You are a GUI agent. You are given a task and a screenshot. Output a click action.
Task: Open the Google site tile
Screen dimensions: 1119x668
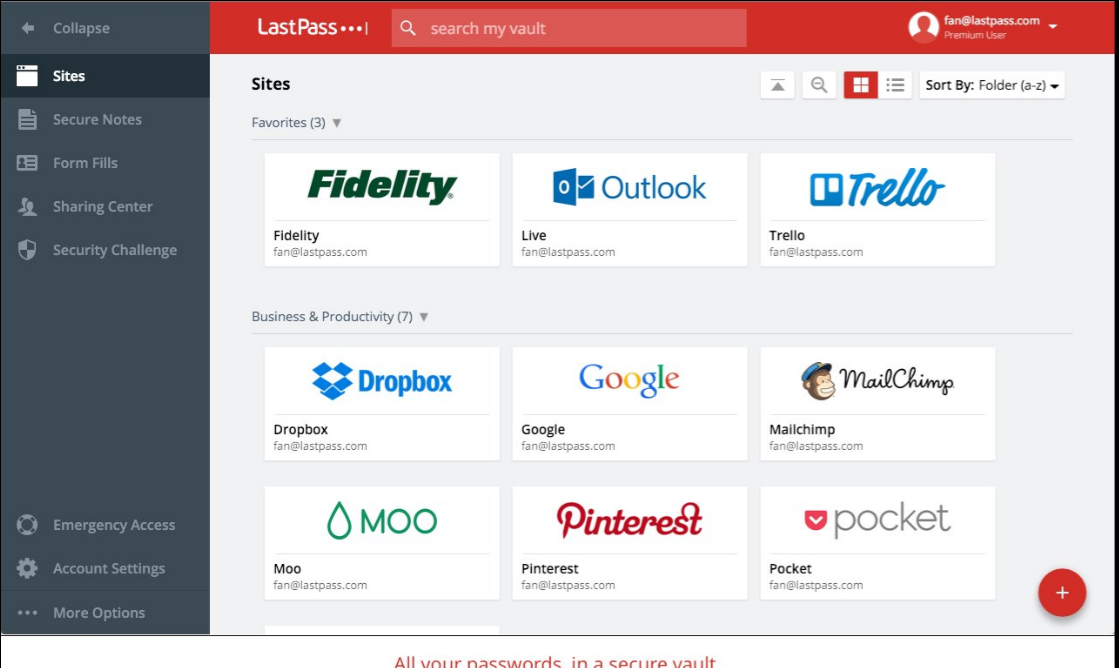629,404
